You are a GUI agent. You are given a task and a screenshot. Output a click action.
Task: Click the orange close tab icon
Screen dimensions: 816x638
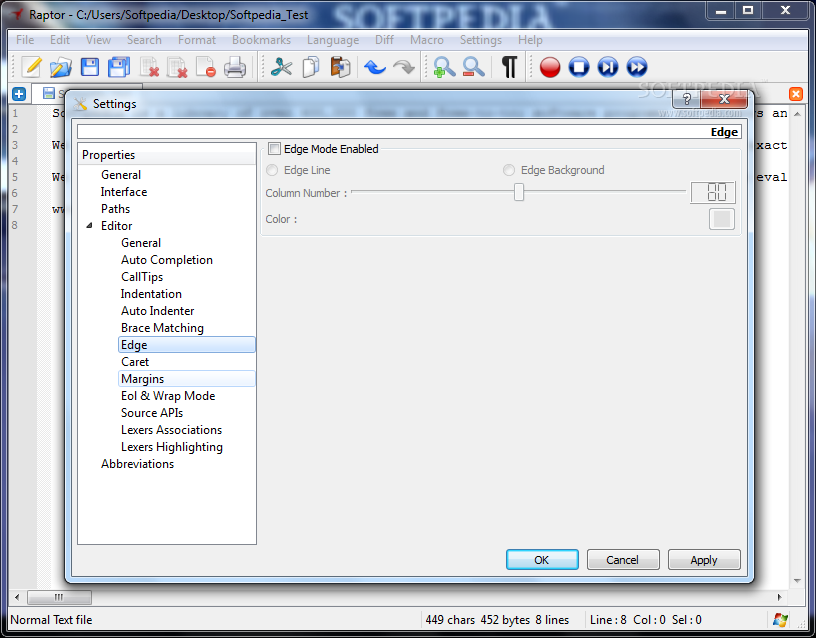pos(796,94)
